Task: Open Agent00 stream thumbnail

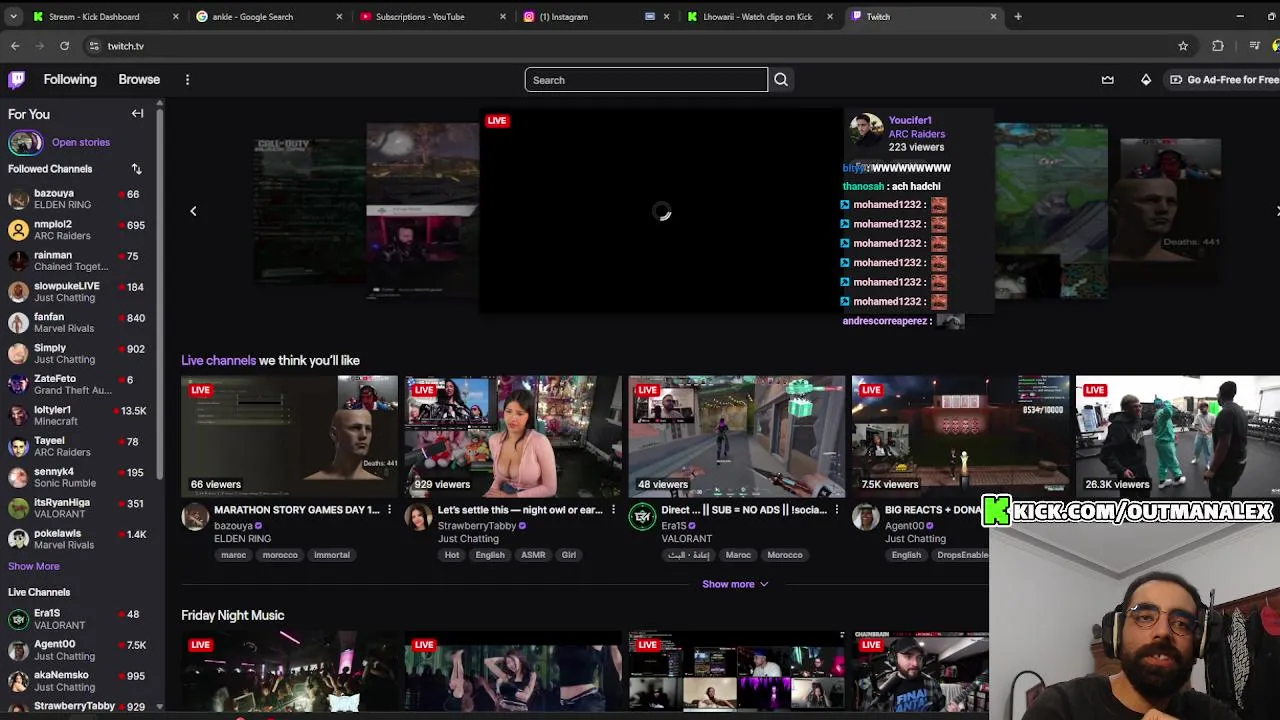Action: point(960,436)
